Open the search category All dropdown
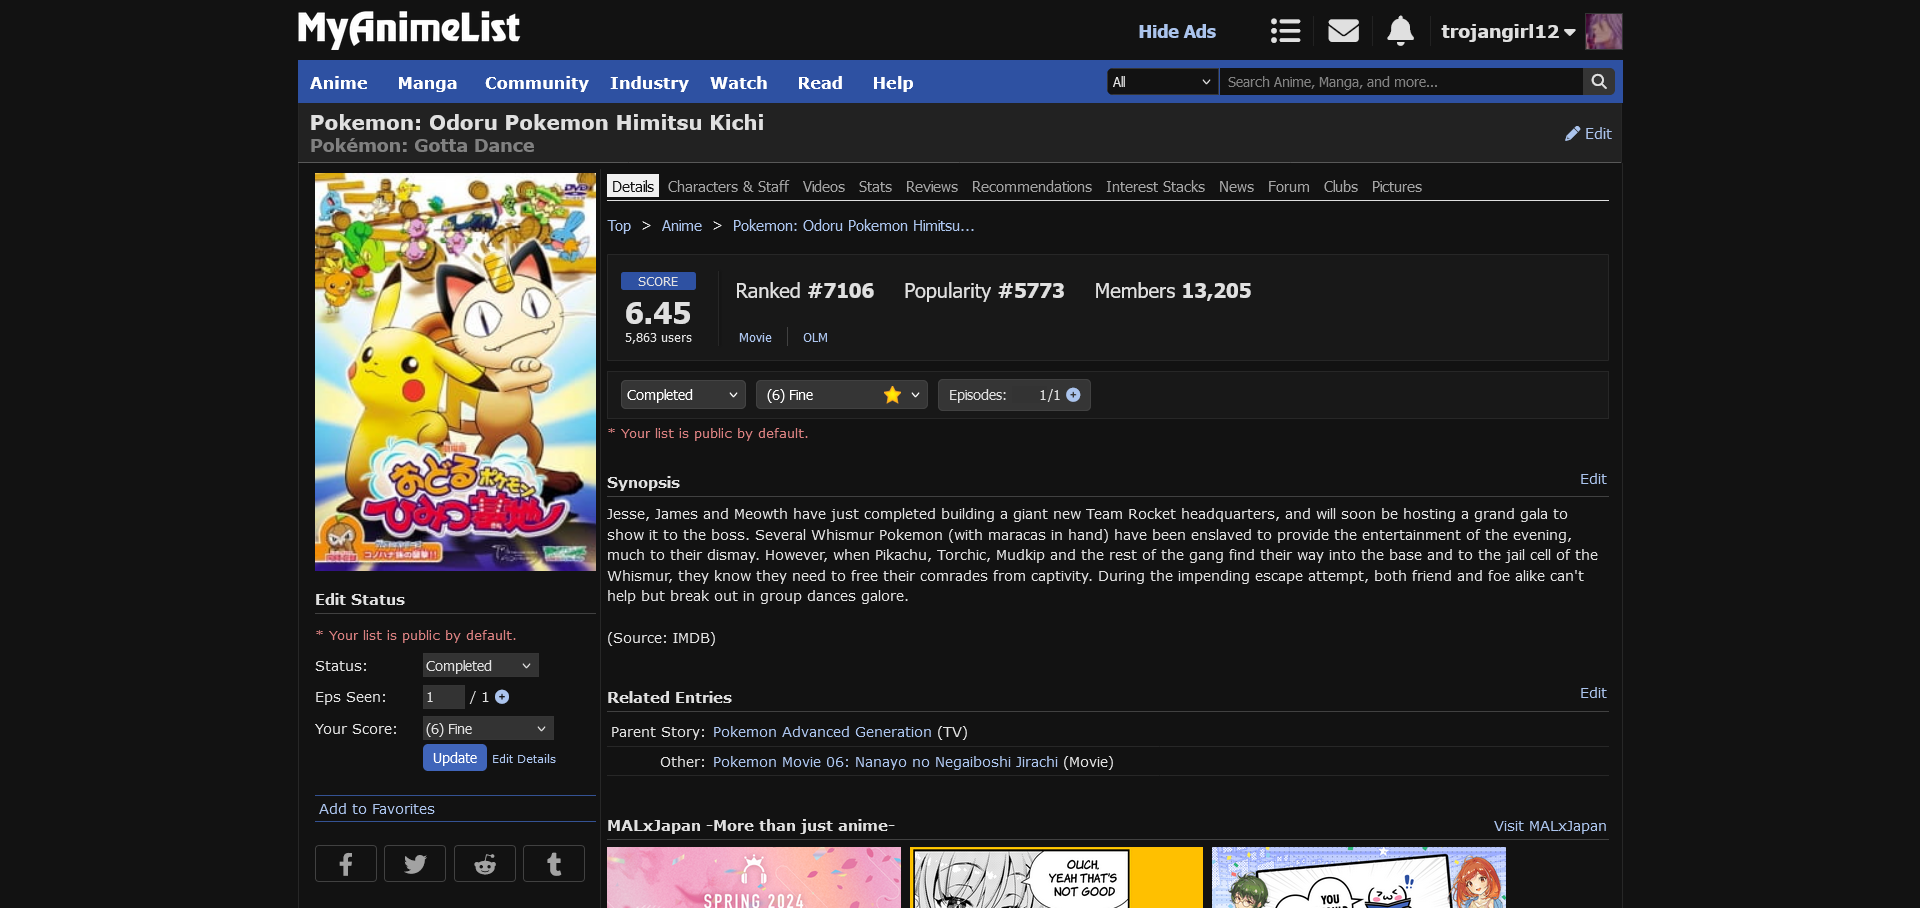 pyautogui.click(x=1162, y=82)
